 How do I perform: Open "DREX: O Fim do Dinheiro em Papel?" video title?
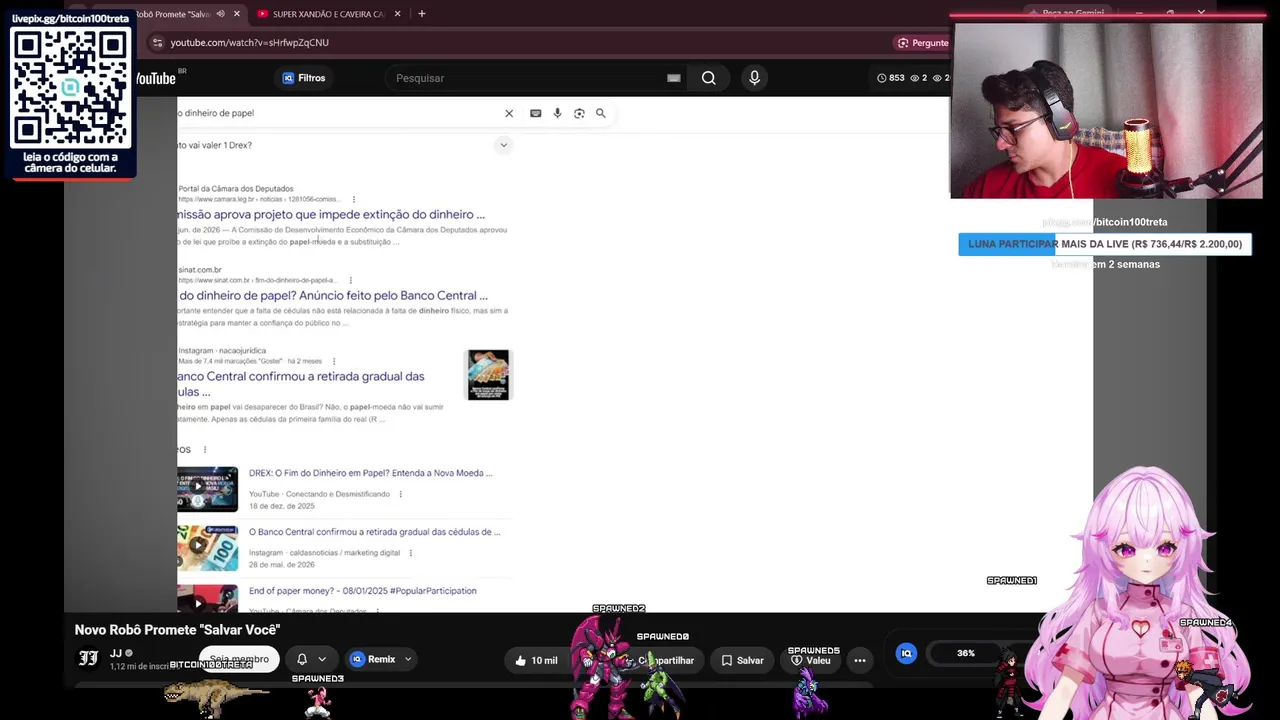coord(371,473)
